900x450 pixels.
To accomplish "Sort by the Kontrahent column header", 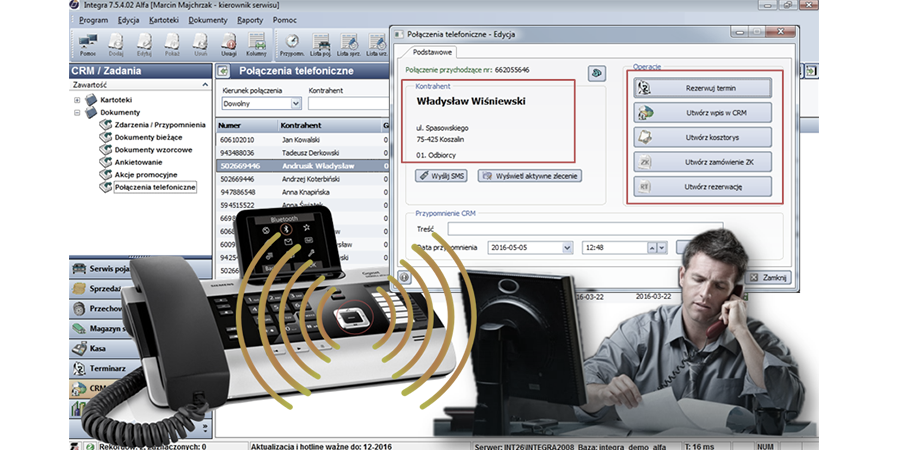I will click(x=329, y=125).
